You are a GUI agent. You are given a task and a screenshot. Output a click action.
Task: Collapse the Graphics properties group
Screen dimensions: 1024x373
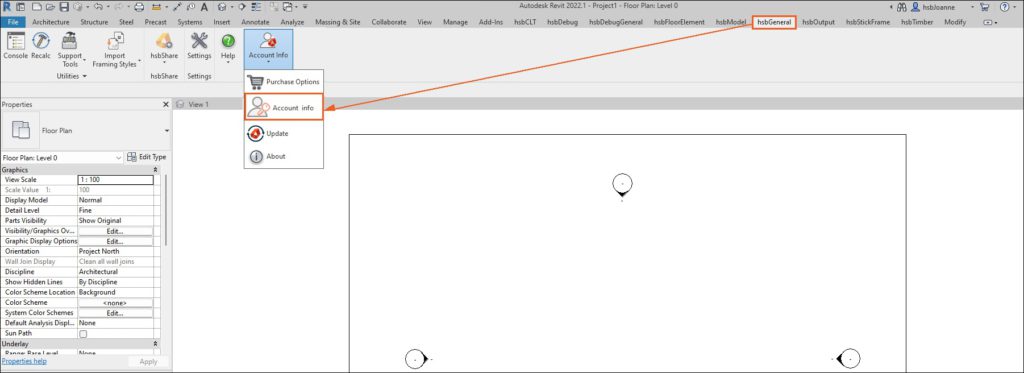(155, 169)
